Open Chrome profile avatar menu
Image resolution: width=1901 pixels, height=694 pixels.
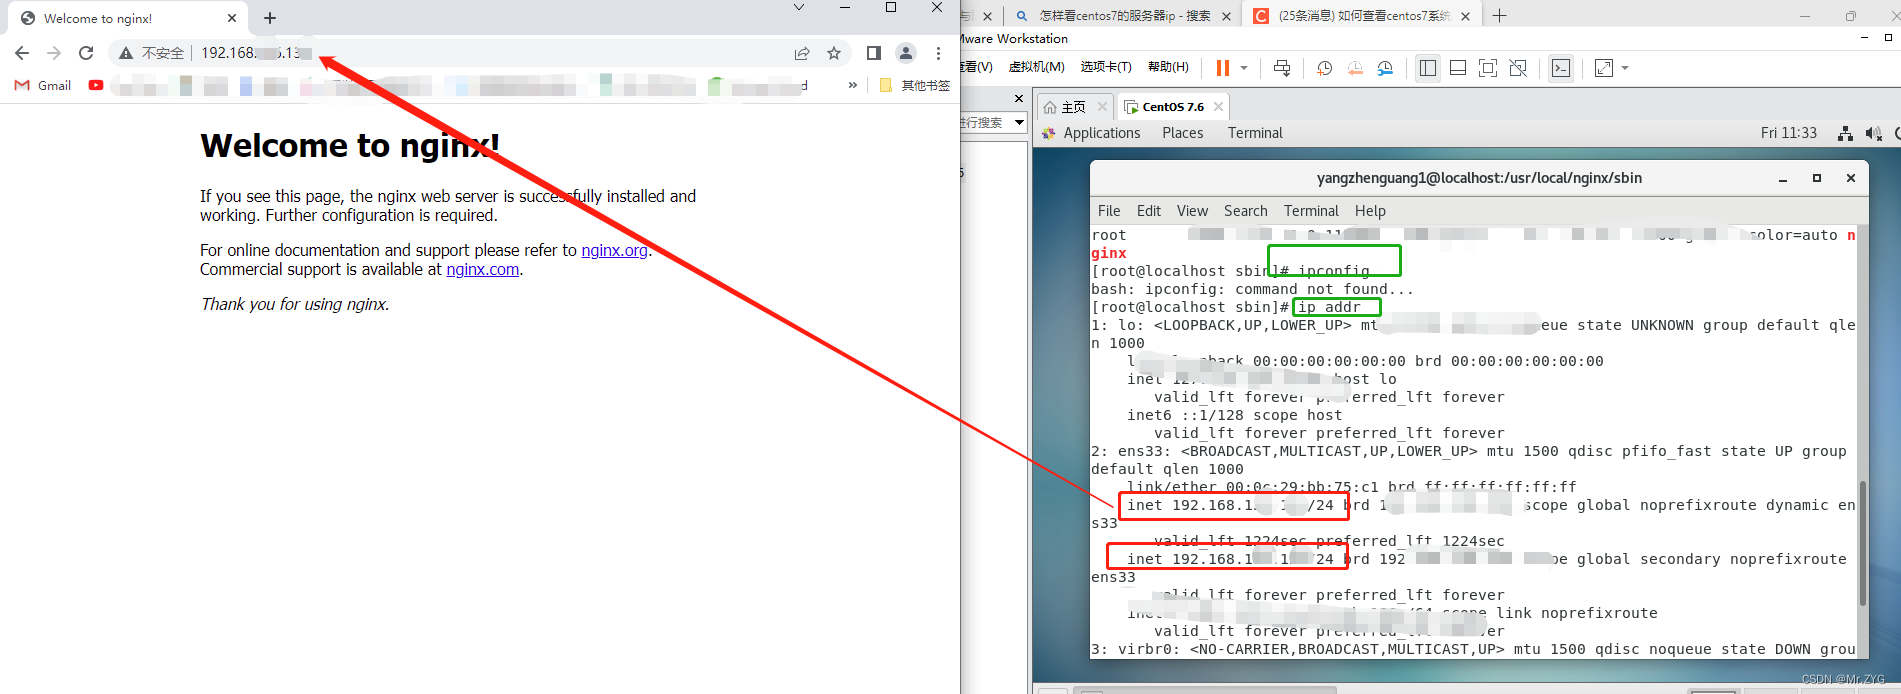tap(906, 53)
